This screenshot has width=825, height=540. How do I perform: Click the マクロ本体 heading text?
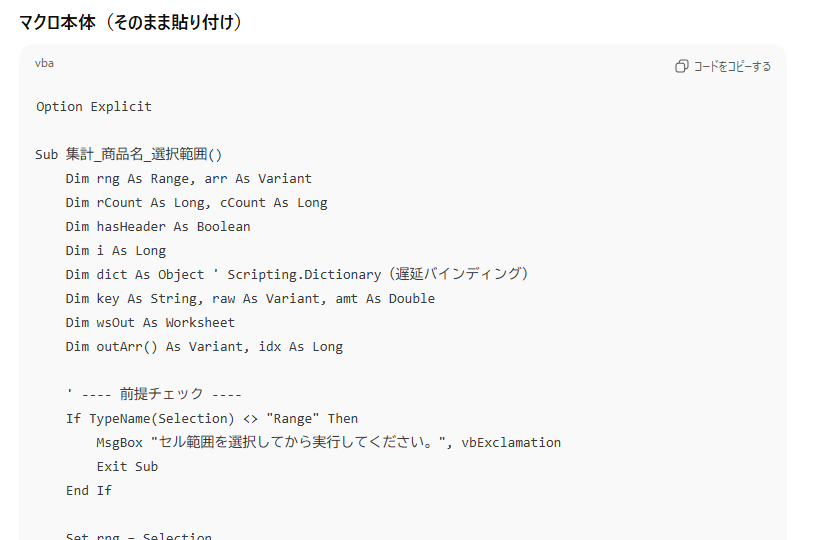pos(131,21)
